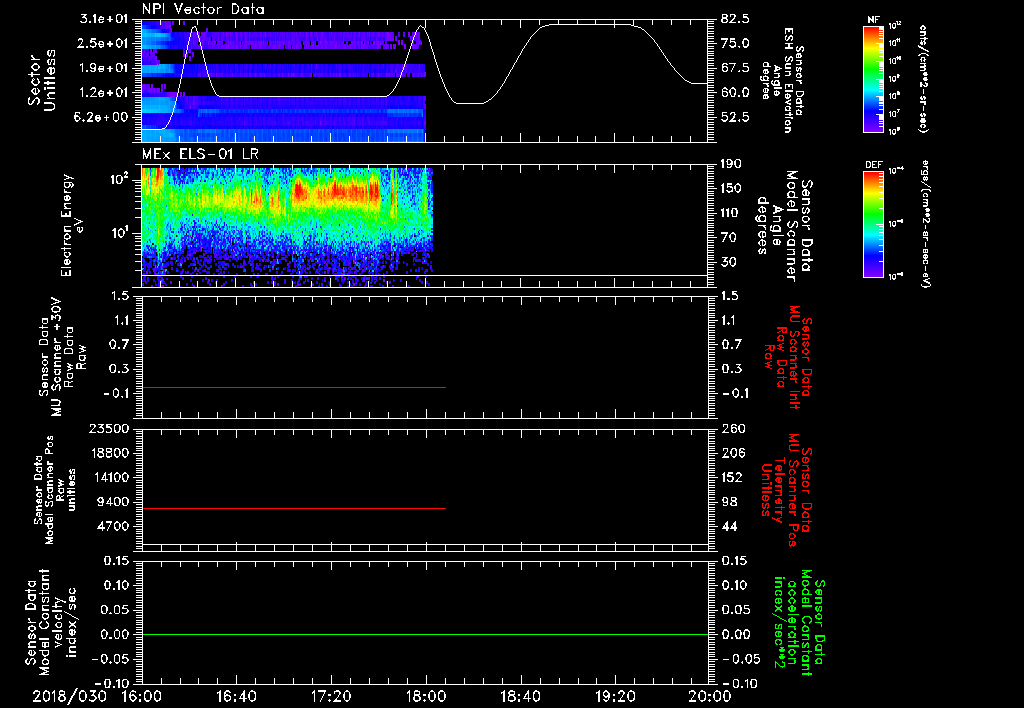Click the 2018/030 date label
Image resolution: width=1024 pixels, height=708 pixels.
[69, 696]
